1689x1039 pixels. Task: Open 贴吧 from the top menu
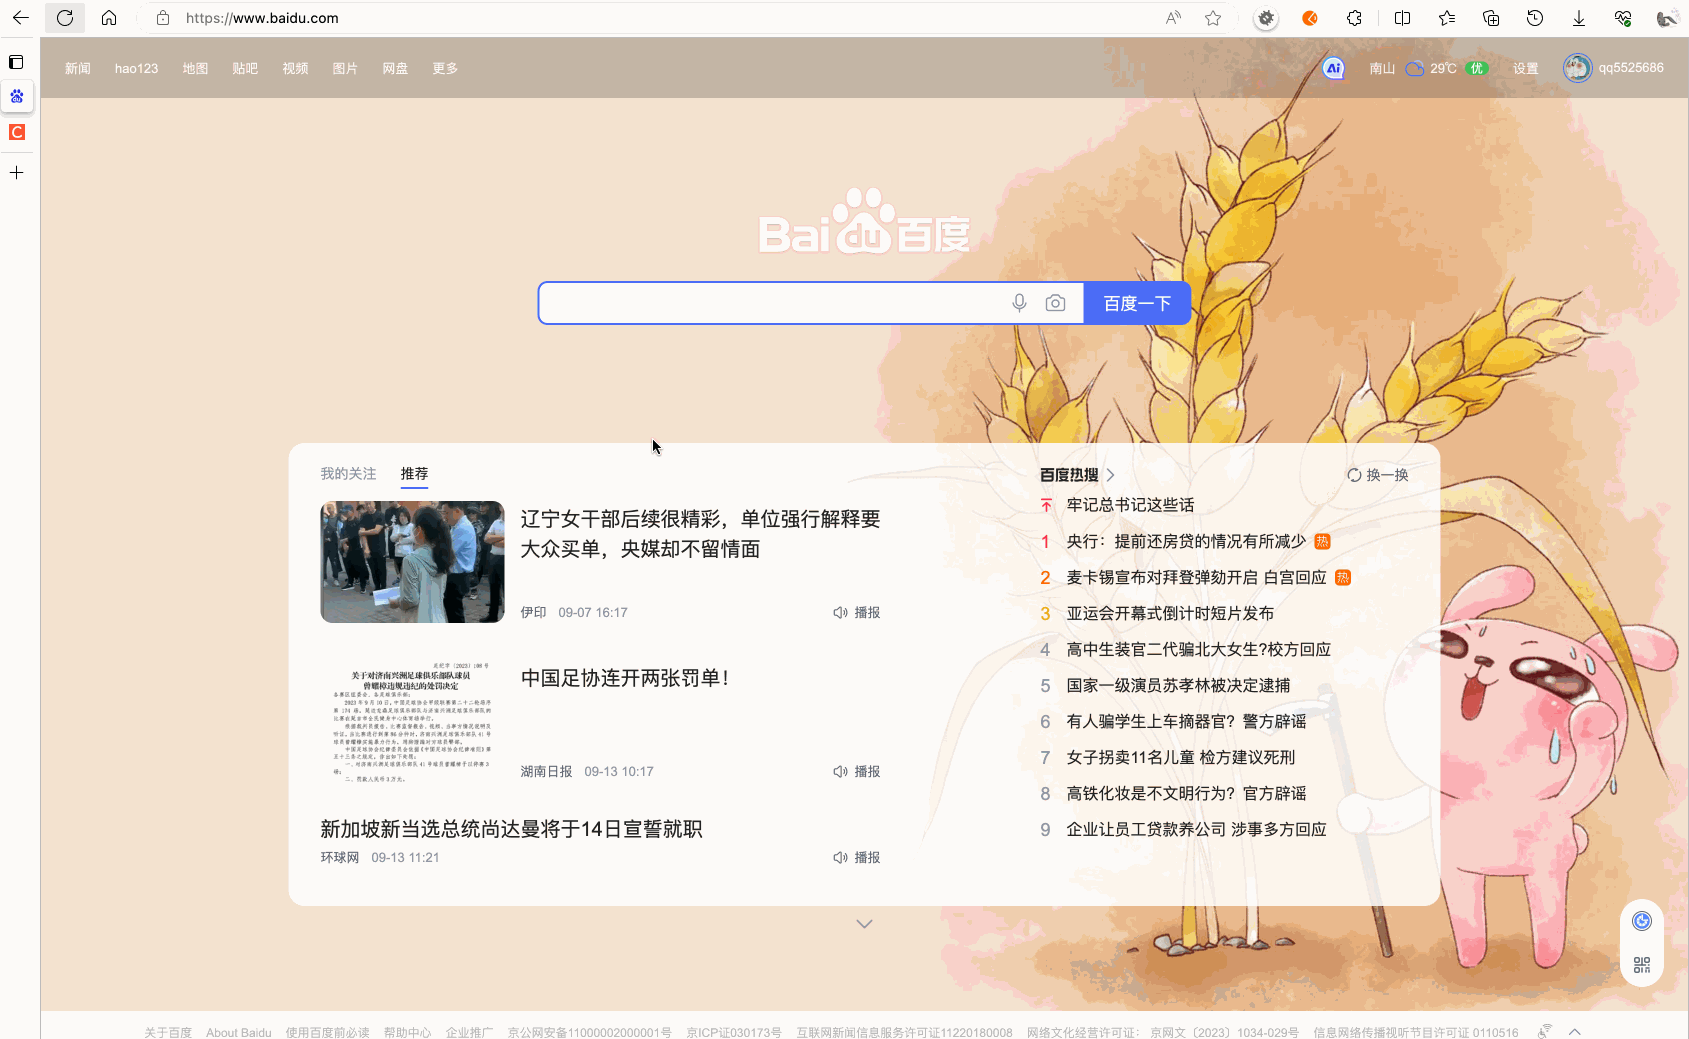[245, 68]
